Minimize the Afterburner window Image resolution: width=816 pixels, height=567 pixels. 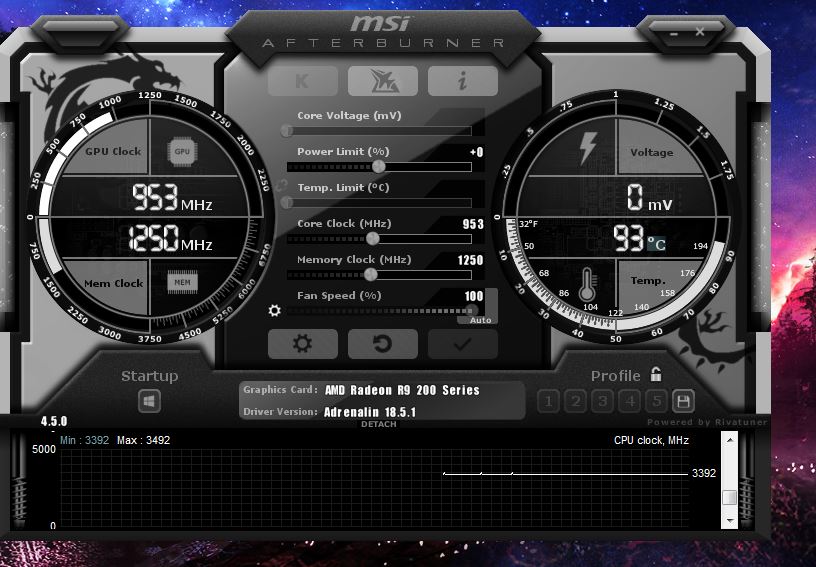(x=674, y=33)
